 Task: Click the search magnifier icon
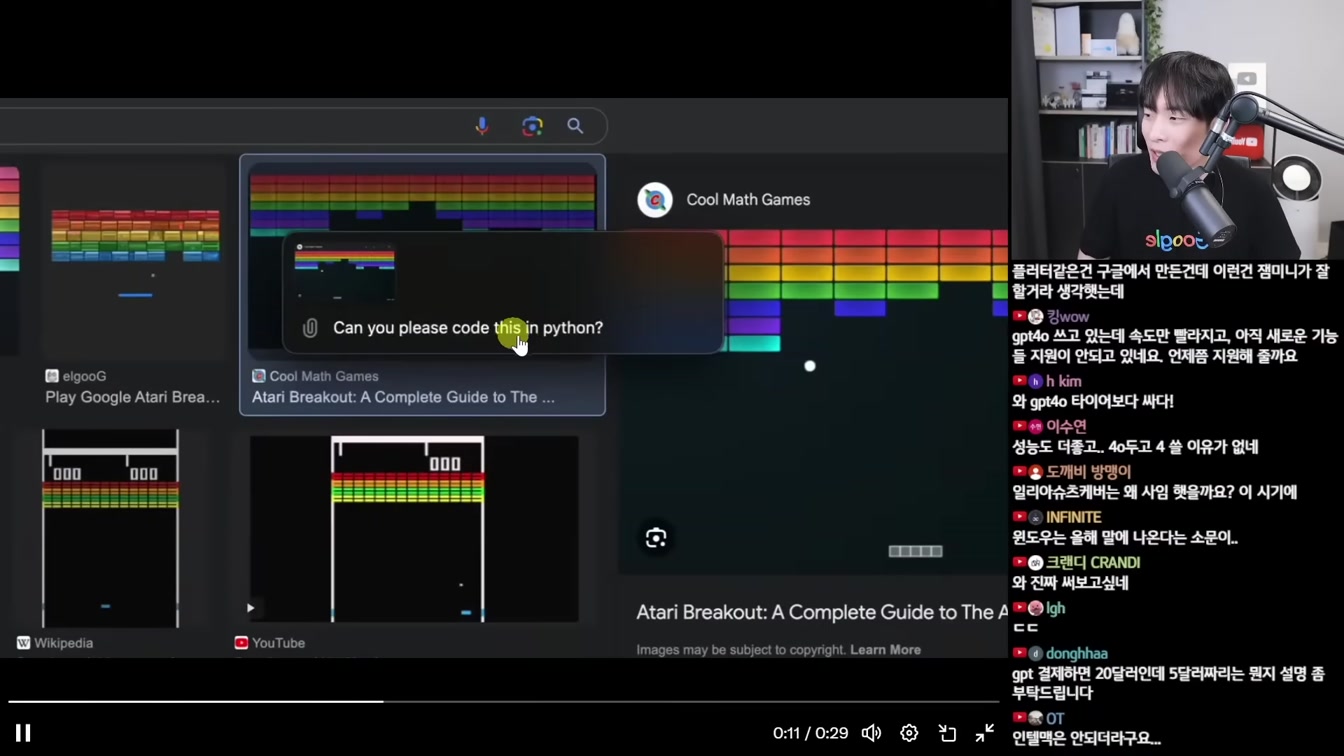click(x=575, y=126)
